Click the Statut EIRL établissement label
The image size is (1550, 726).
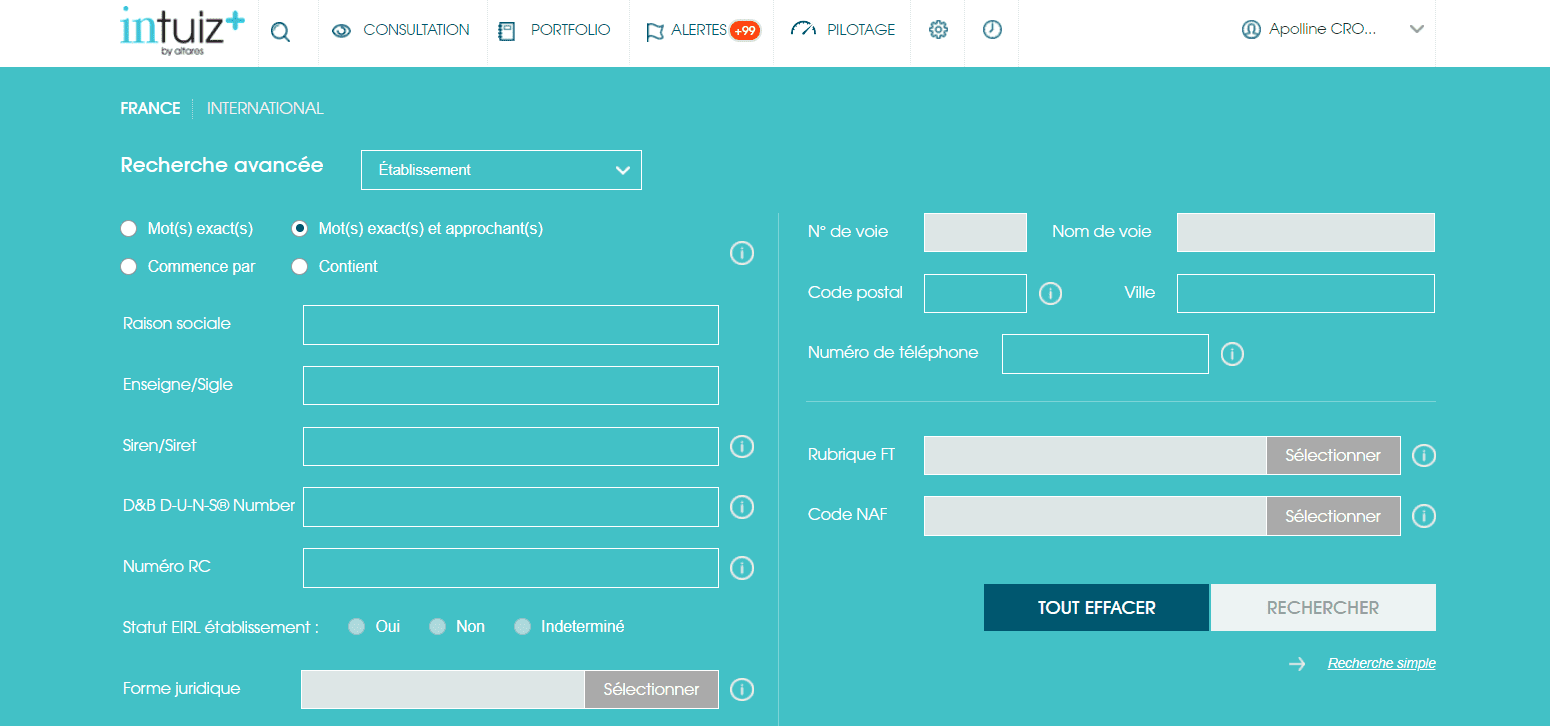220,627
